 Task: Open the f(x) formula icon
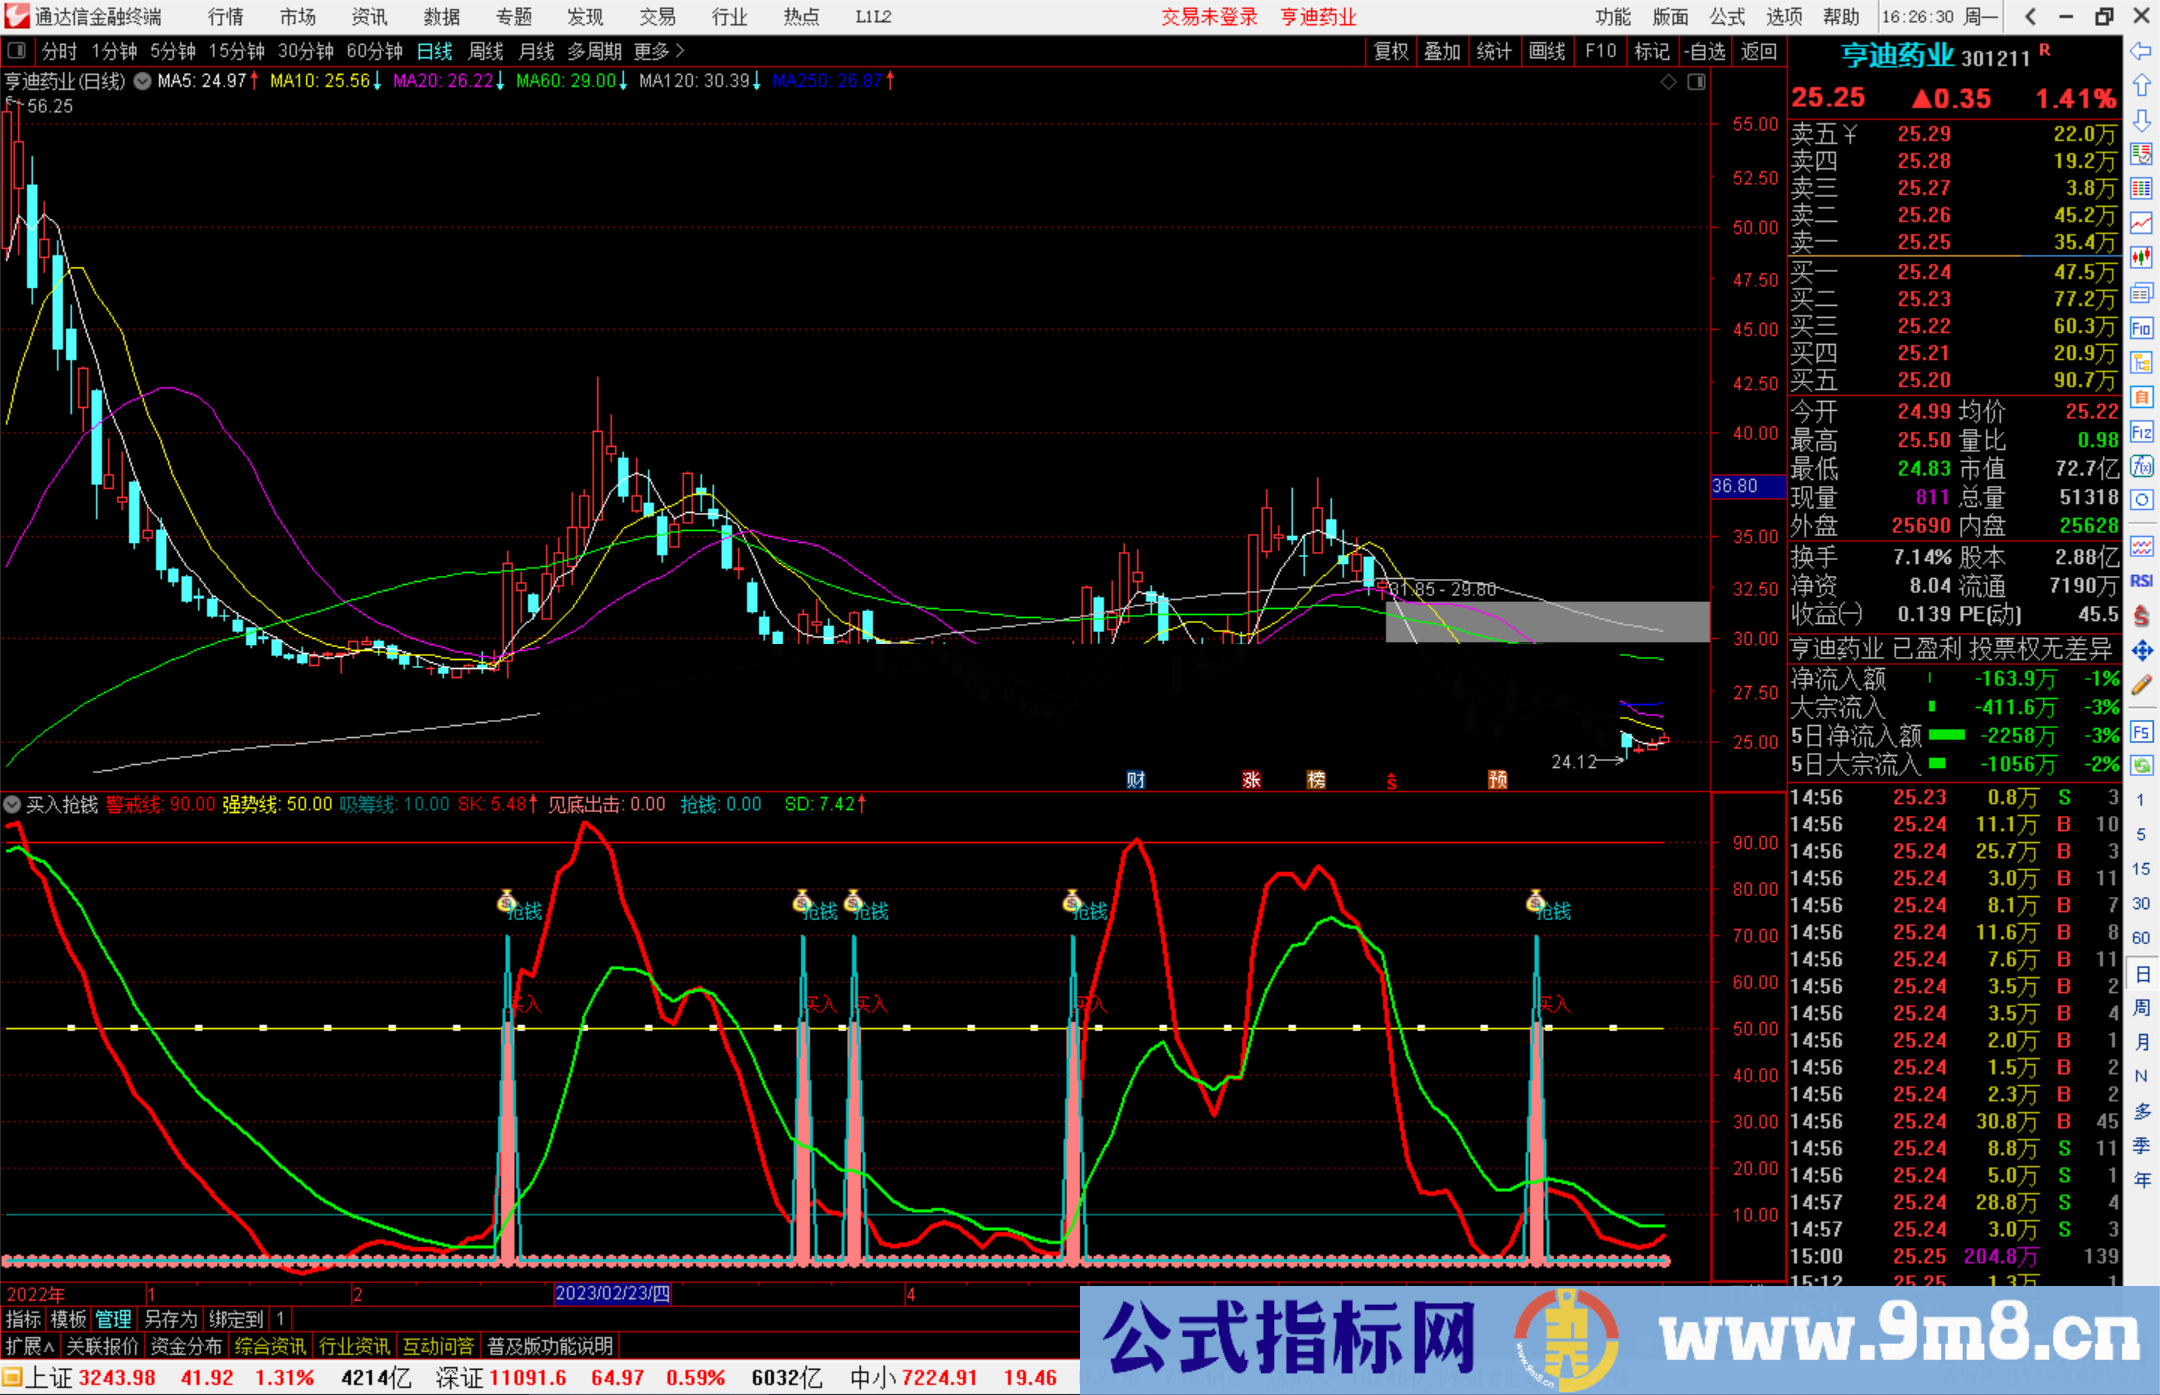point(2141,466)
